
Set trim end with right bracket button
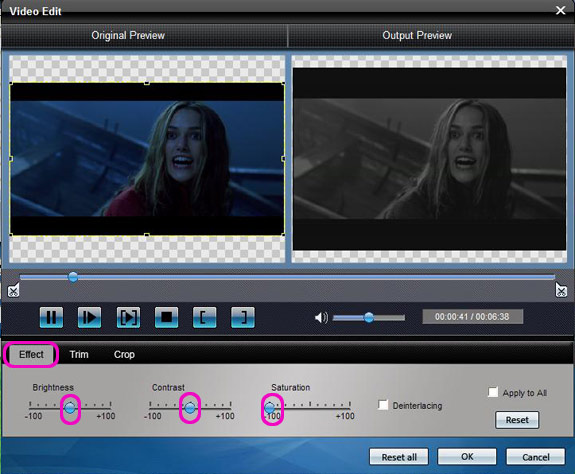(x=243, y=317)
